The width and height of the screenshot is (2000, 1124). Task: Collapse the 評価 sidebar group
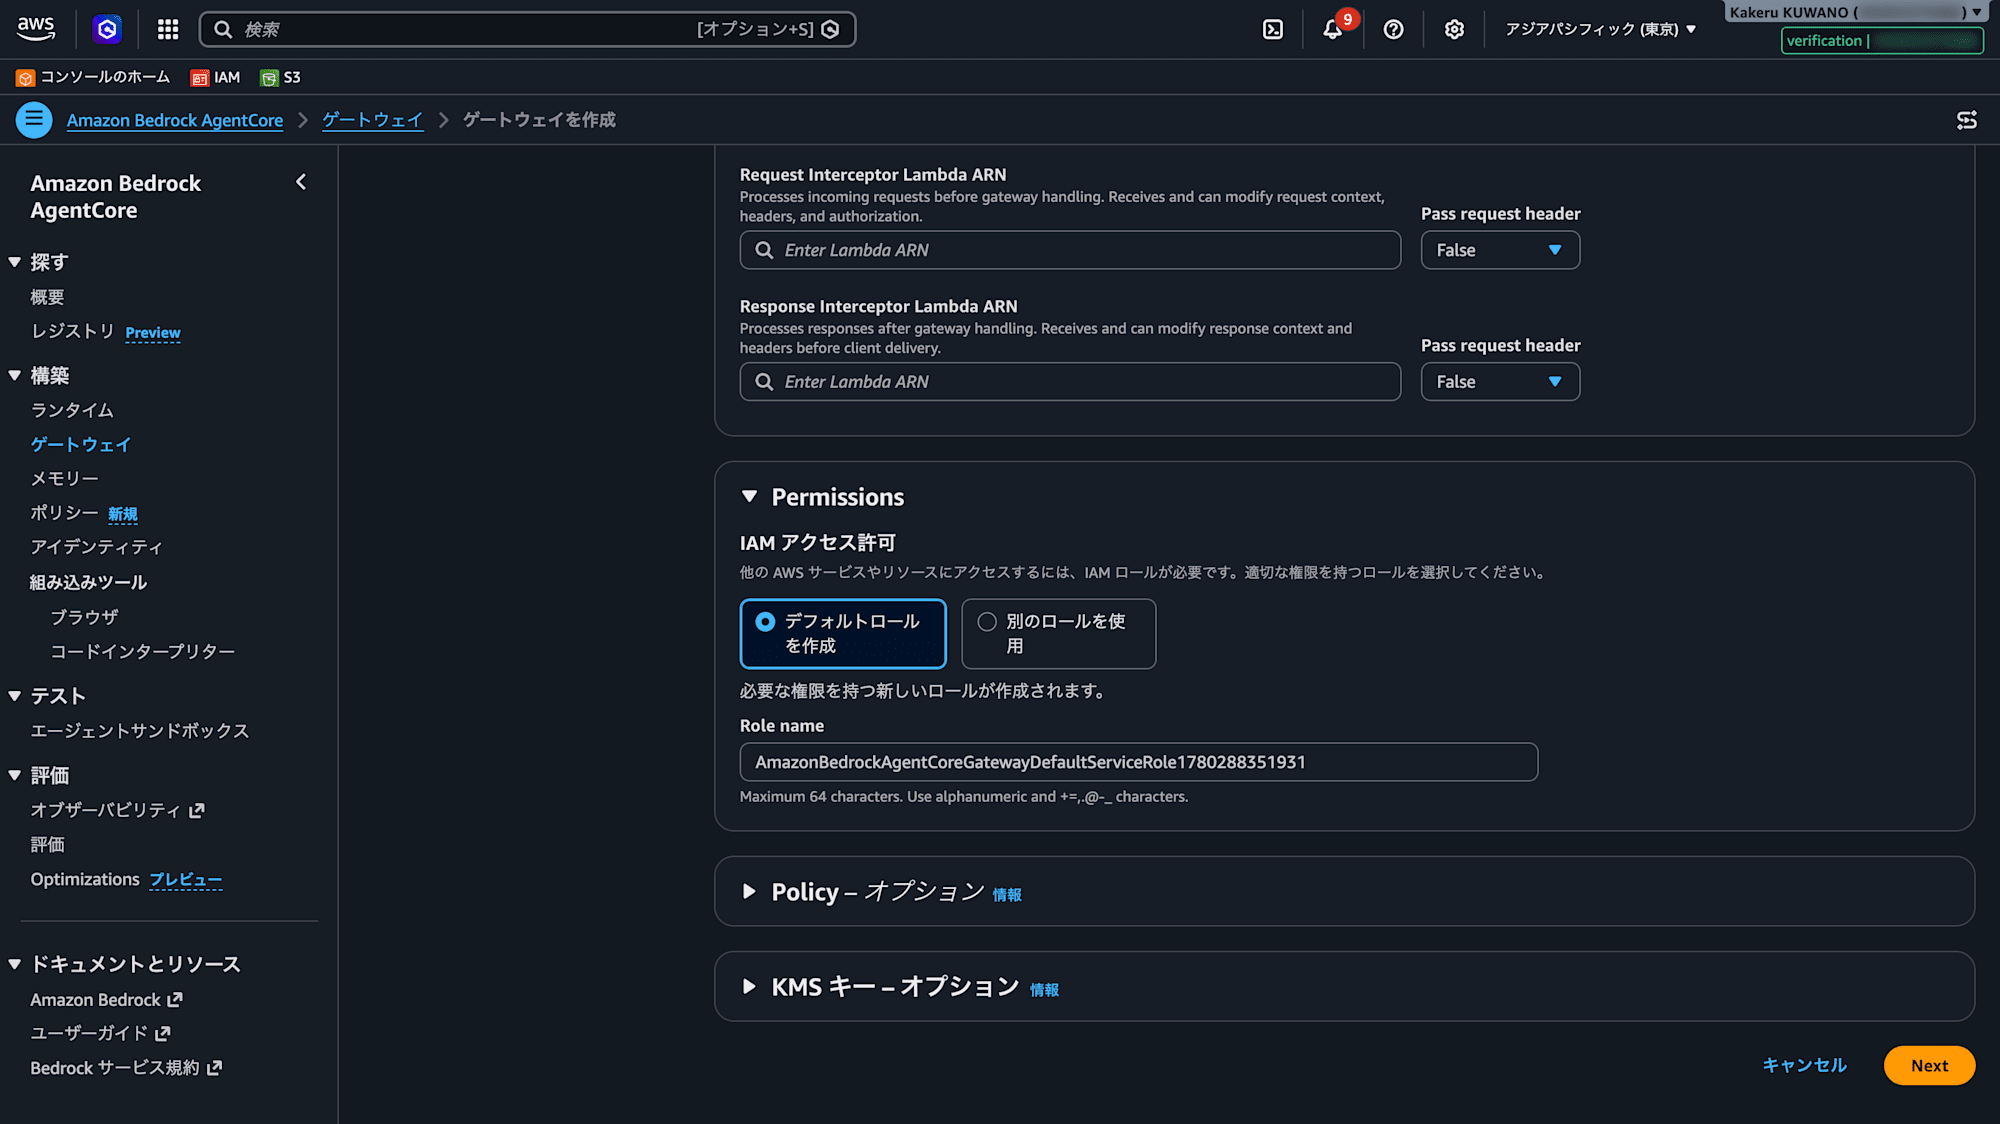[x=15, y=775]
